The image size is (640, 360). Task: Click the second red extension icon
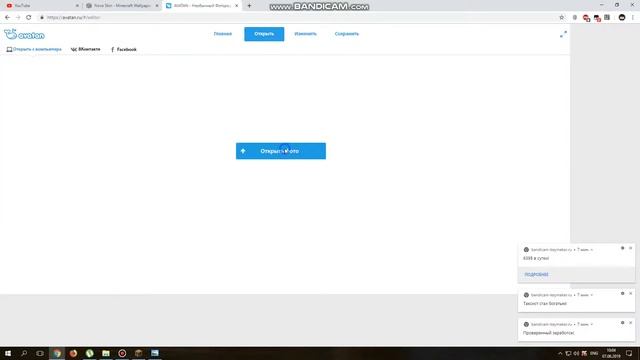(597, 18)
